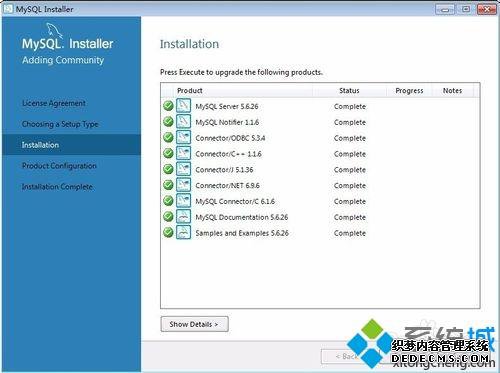Click the green checkmark beside MySQL Documentation 5.6.26
This screenshot has width=500, height=373.
click(168, 216)
